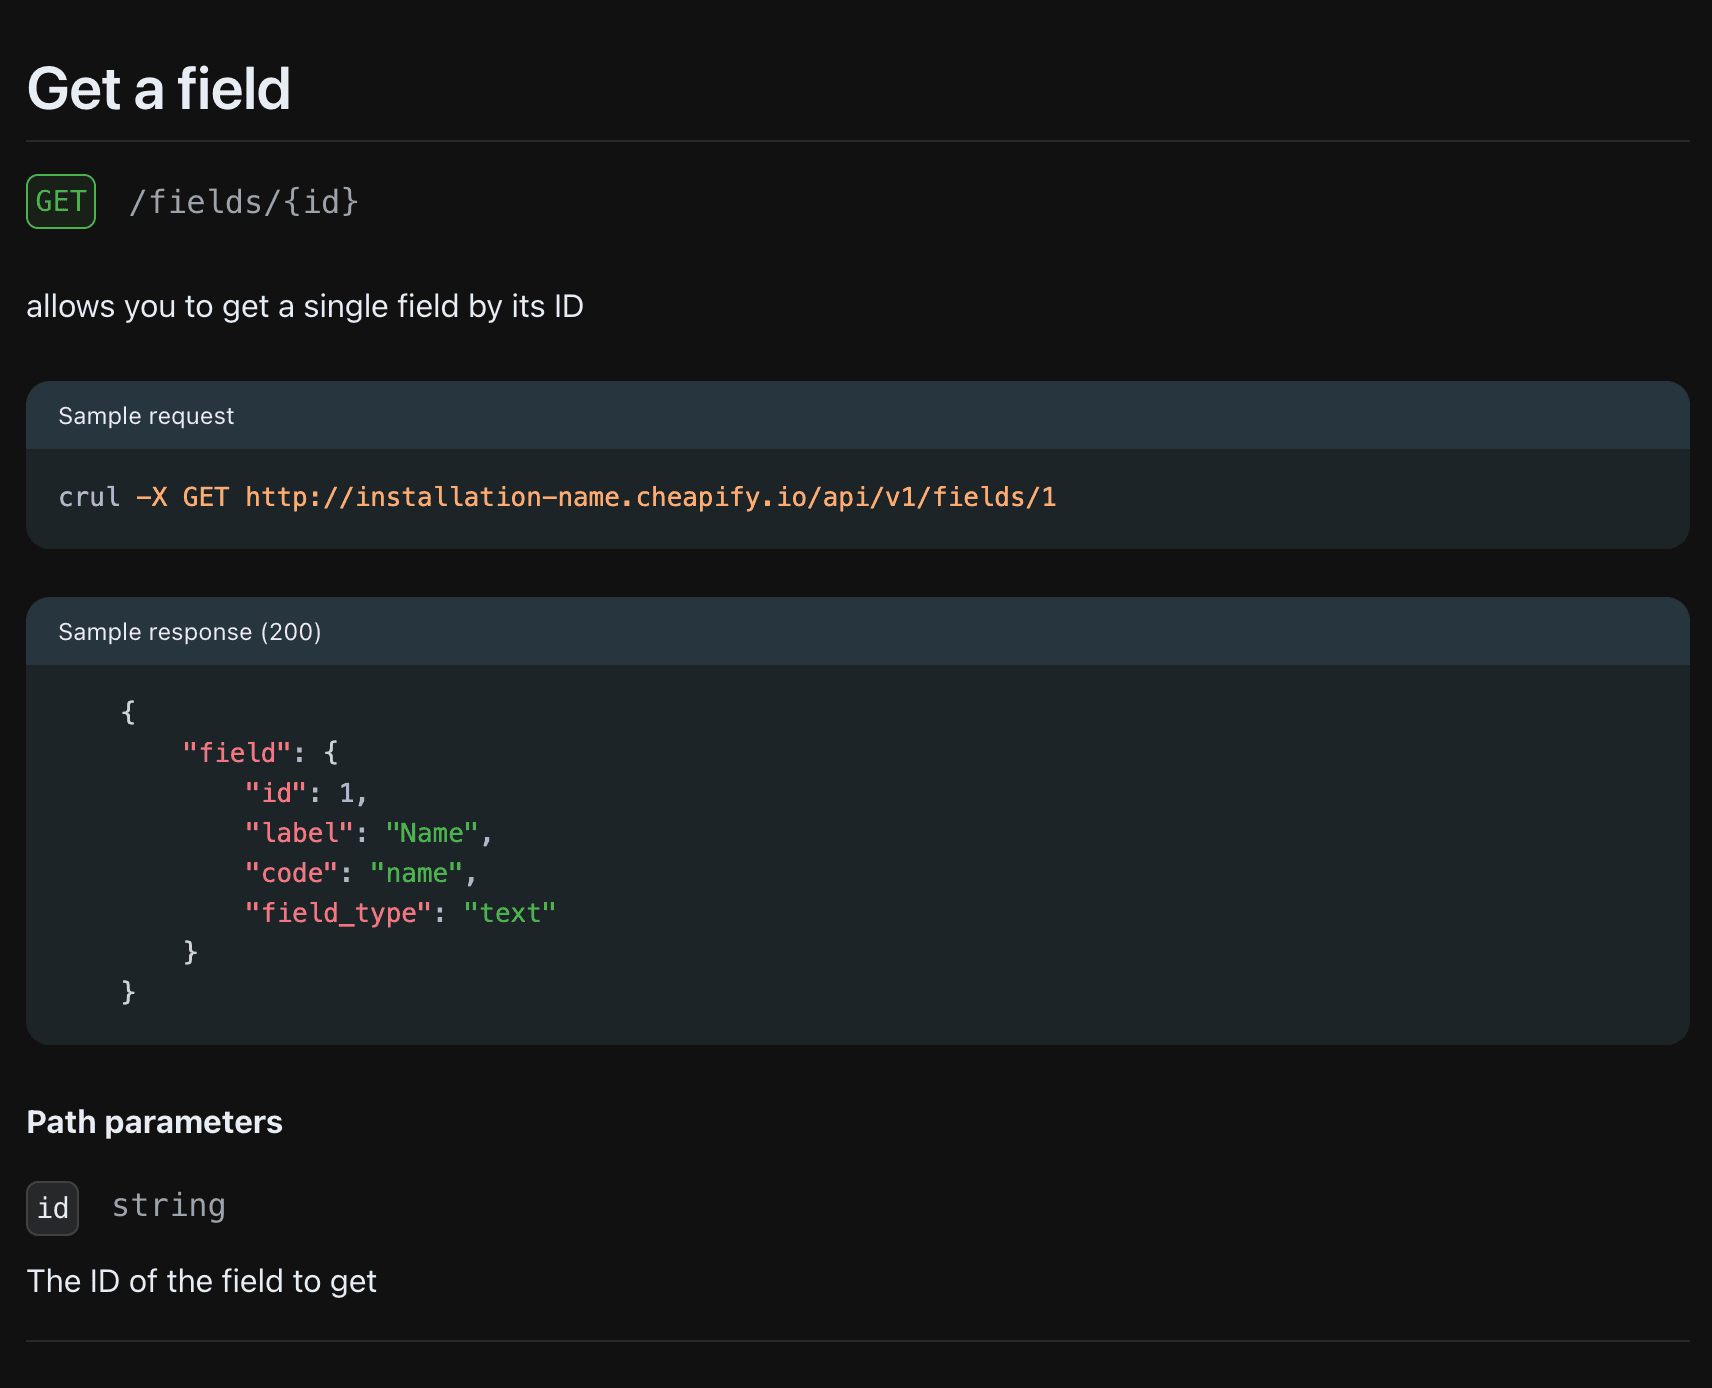Click the "field" key in the JSON response
The height and width of the screenshot is (1388, 1712).
237,753
